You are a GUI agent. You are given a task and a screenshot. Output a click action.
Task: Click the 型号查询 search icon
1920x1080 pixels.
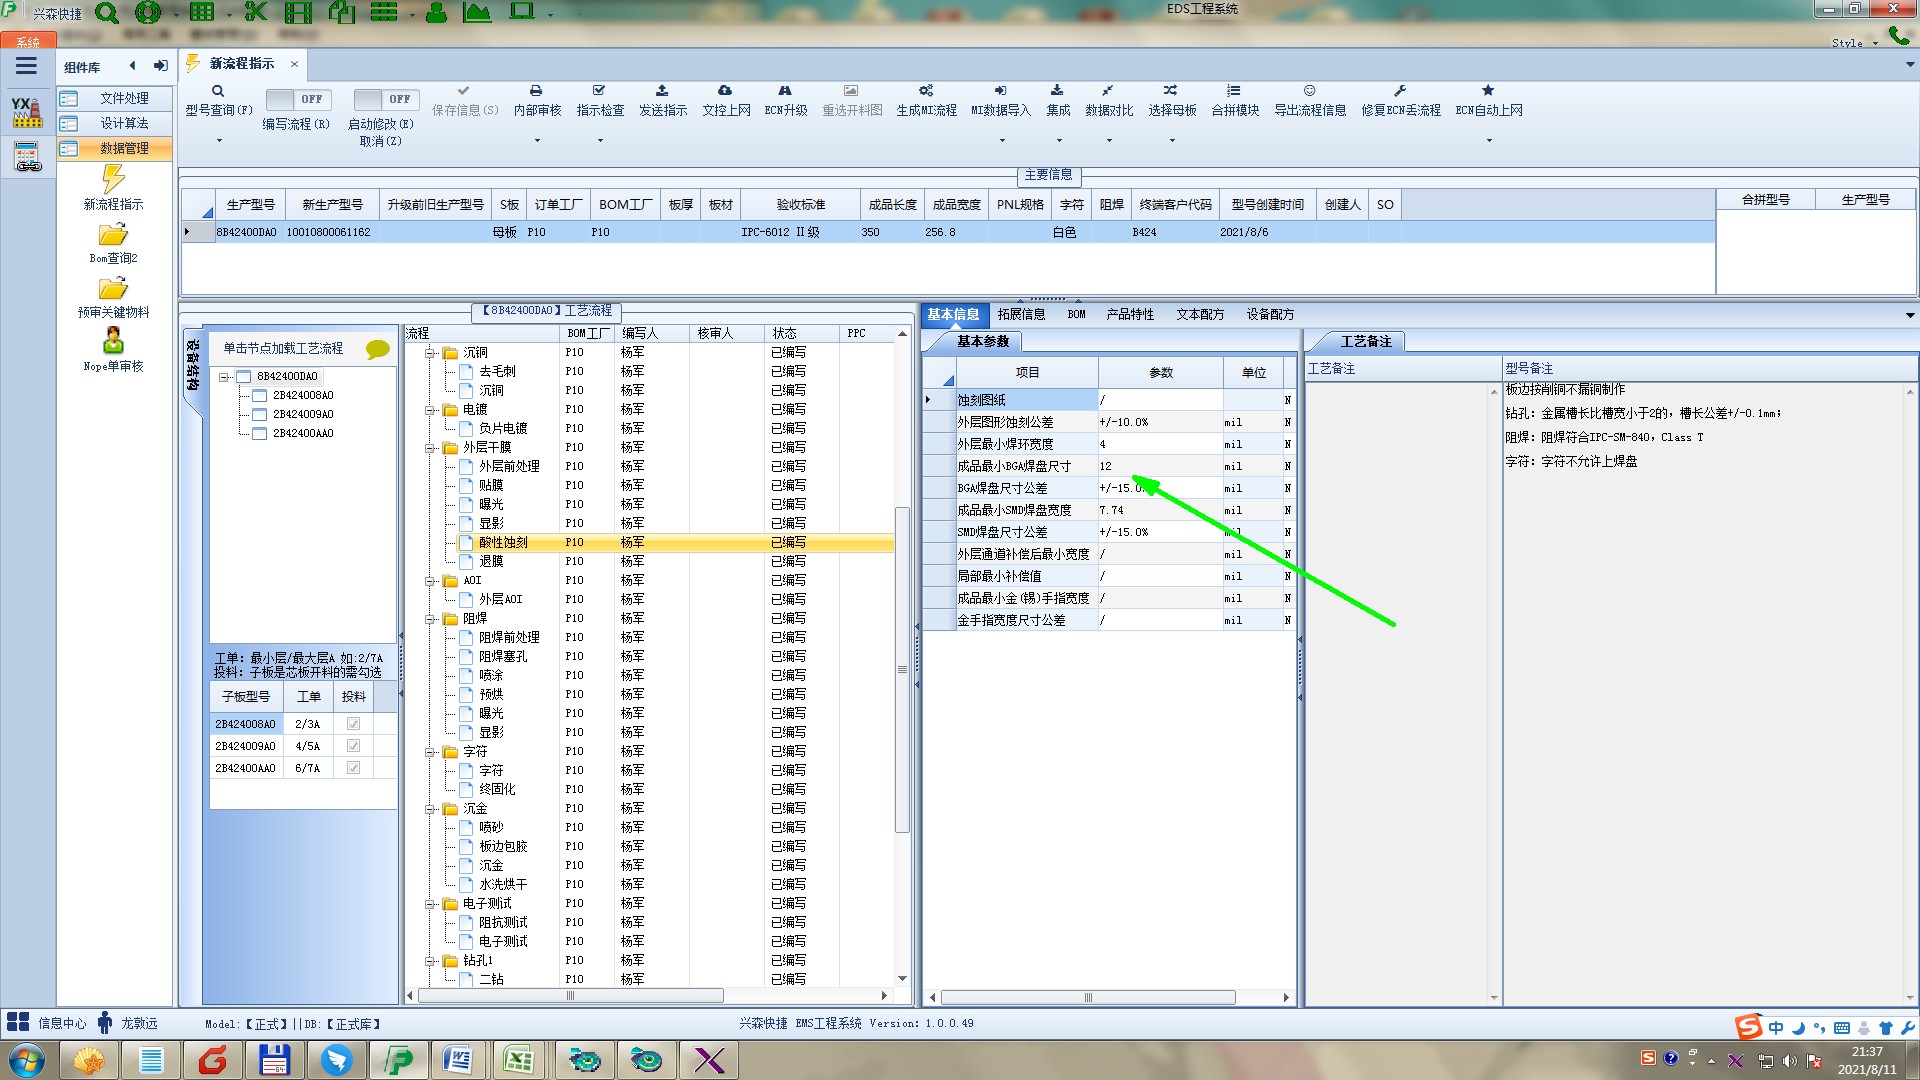[x=218, y=91]
